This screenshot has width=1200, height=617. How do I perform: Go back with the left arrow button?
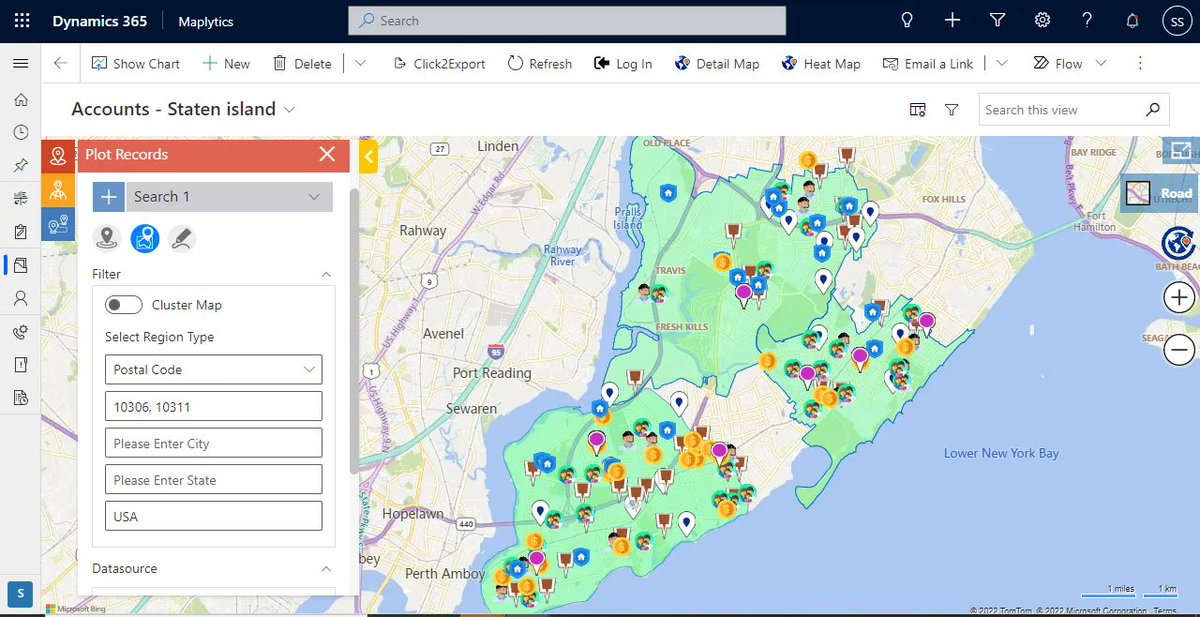[x=60, y=63]
